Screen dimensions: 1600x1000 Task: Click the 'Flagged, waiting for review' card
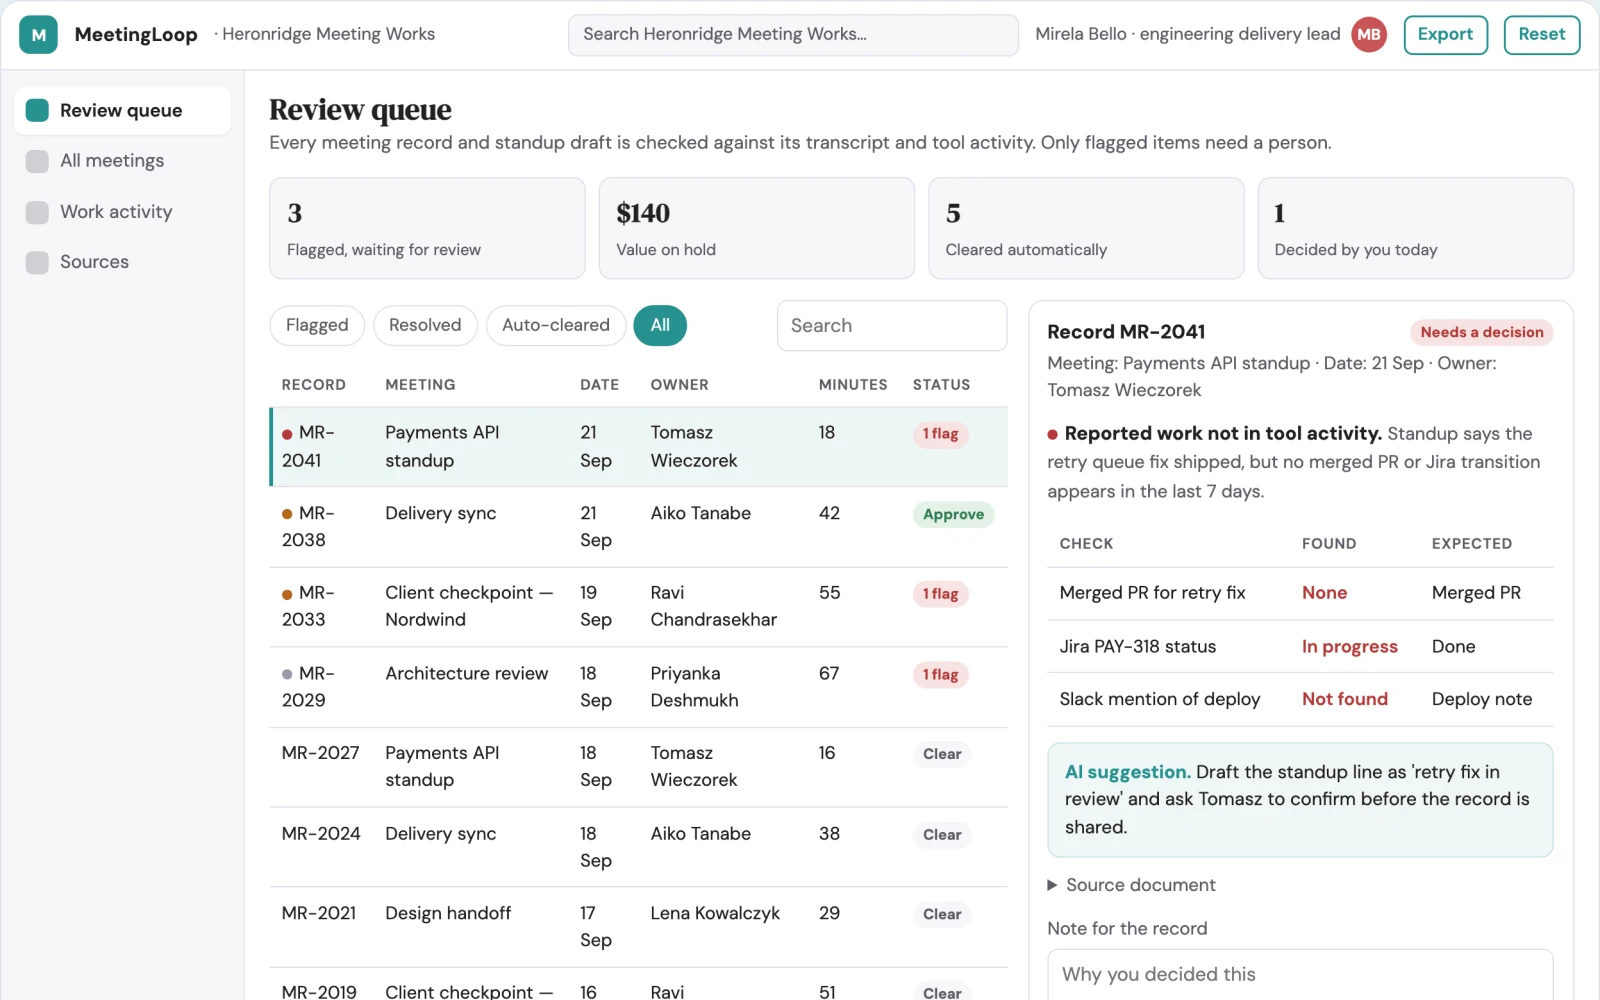pos(427,228)
